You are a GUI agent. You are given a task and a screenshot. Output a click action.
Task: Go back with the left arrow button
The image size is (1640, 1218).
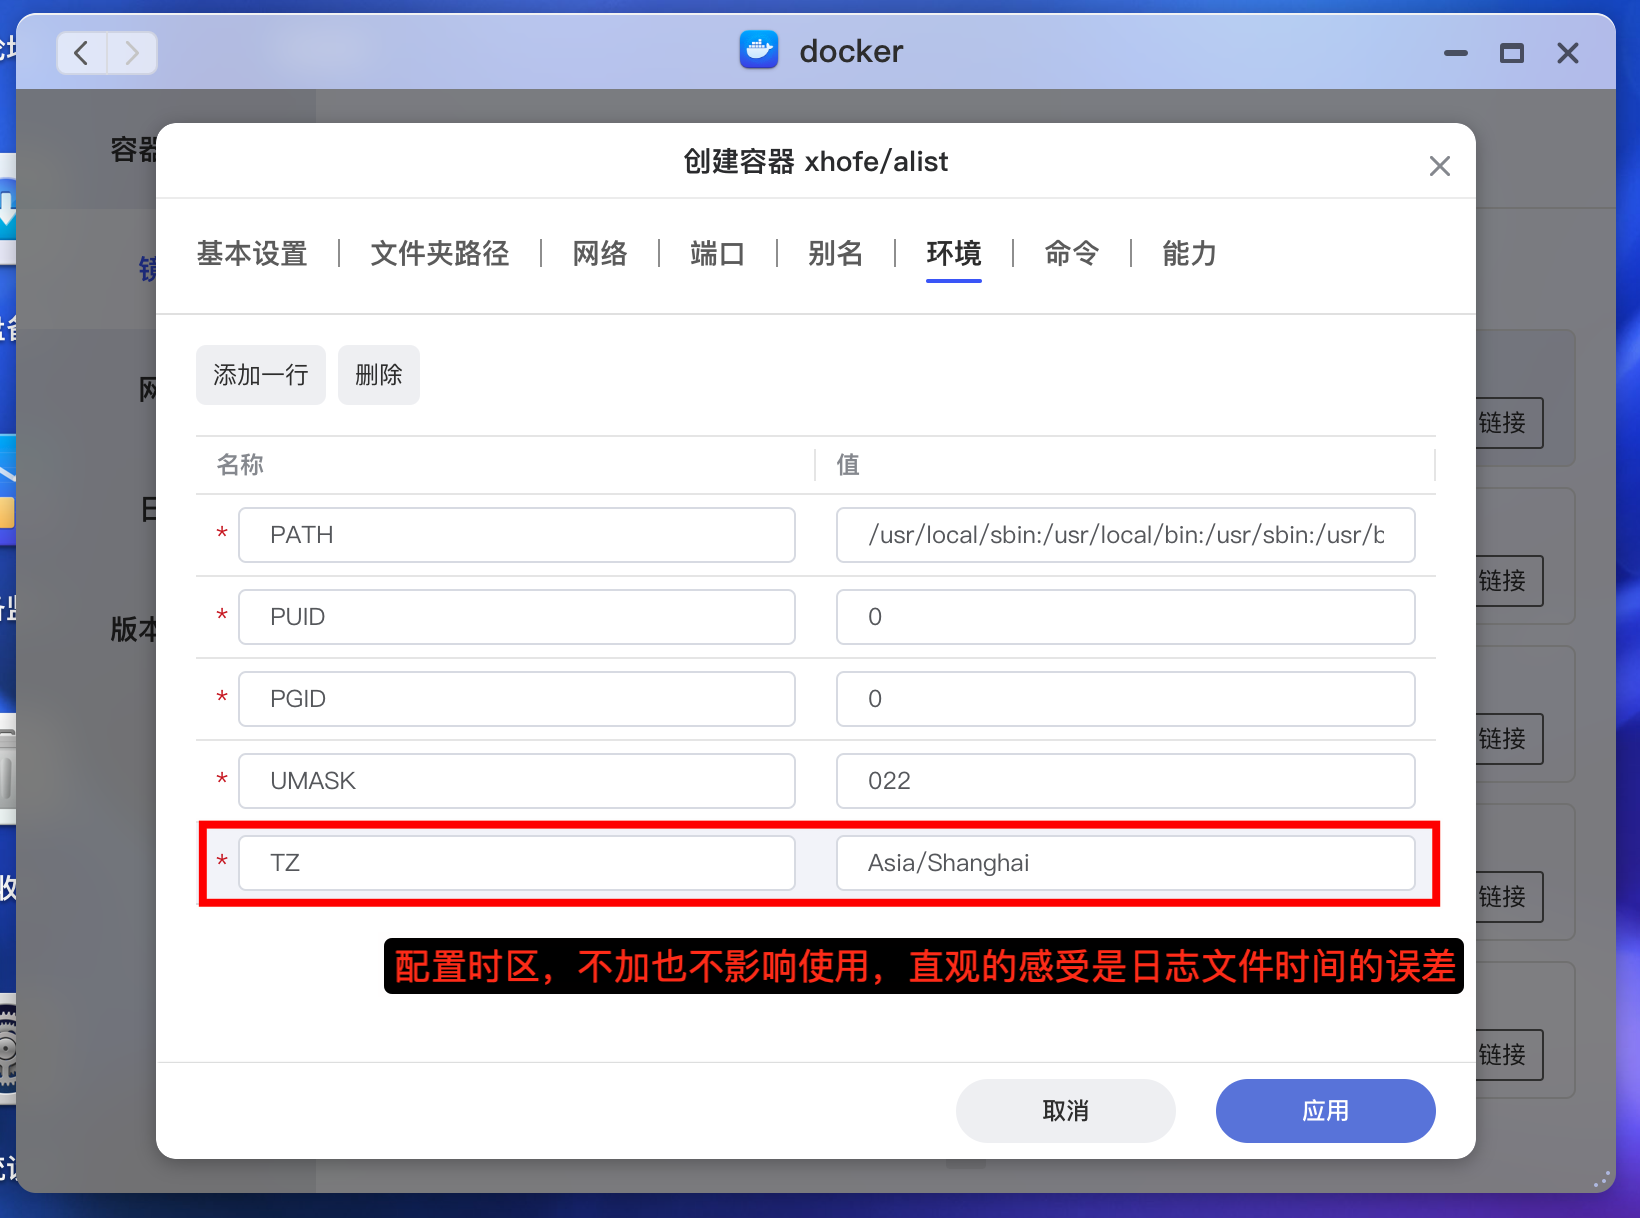[82, 53]
